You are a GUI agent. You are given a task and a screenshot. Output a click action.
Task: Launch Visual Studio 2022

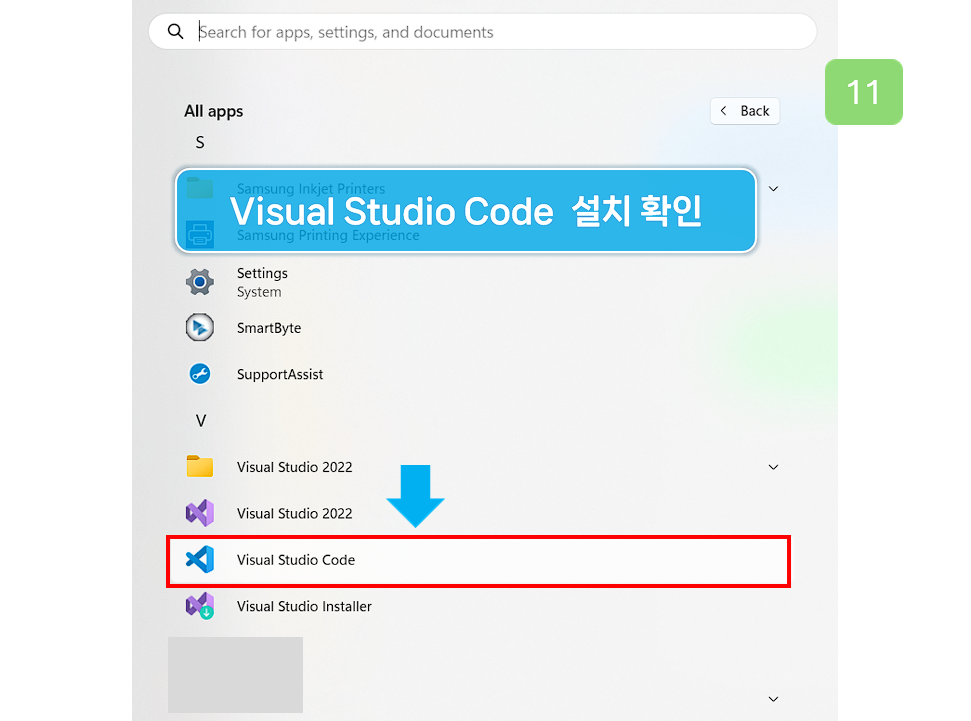pos(292,513)
